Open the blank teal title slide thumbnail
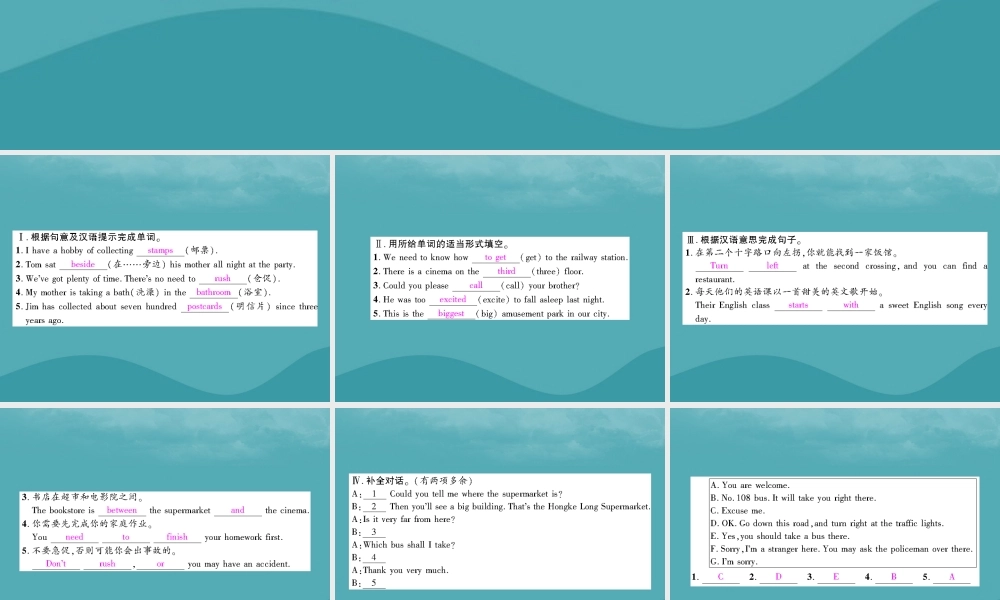 pyautogui.click(x=500, y=75)
